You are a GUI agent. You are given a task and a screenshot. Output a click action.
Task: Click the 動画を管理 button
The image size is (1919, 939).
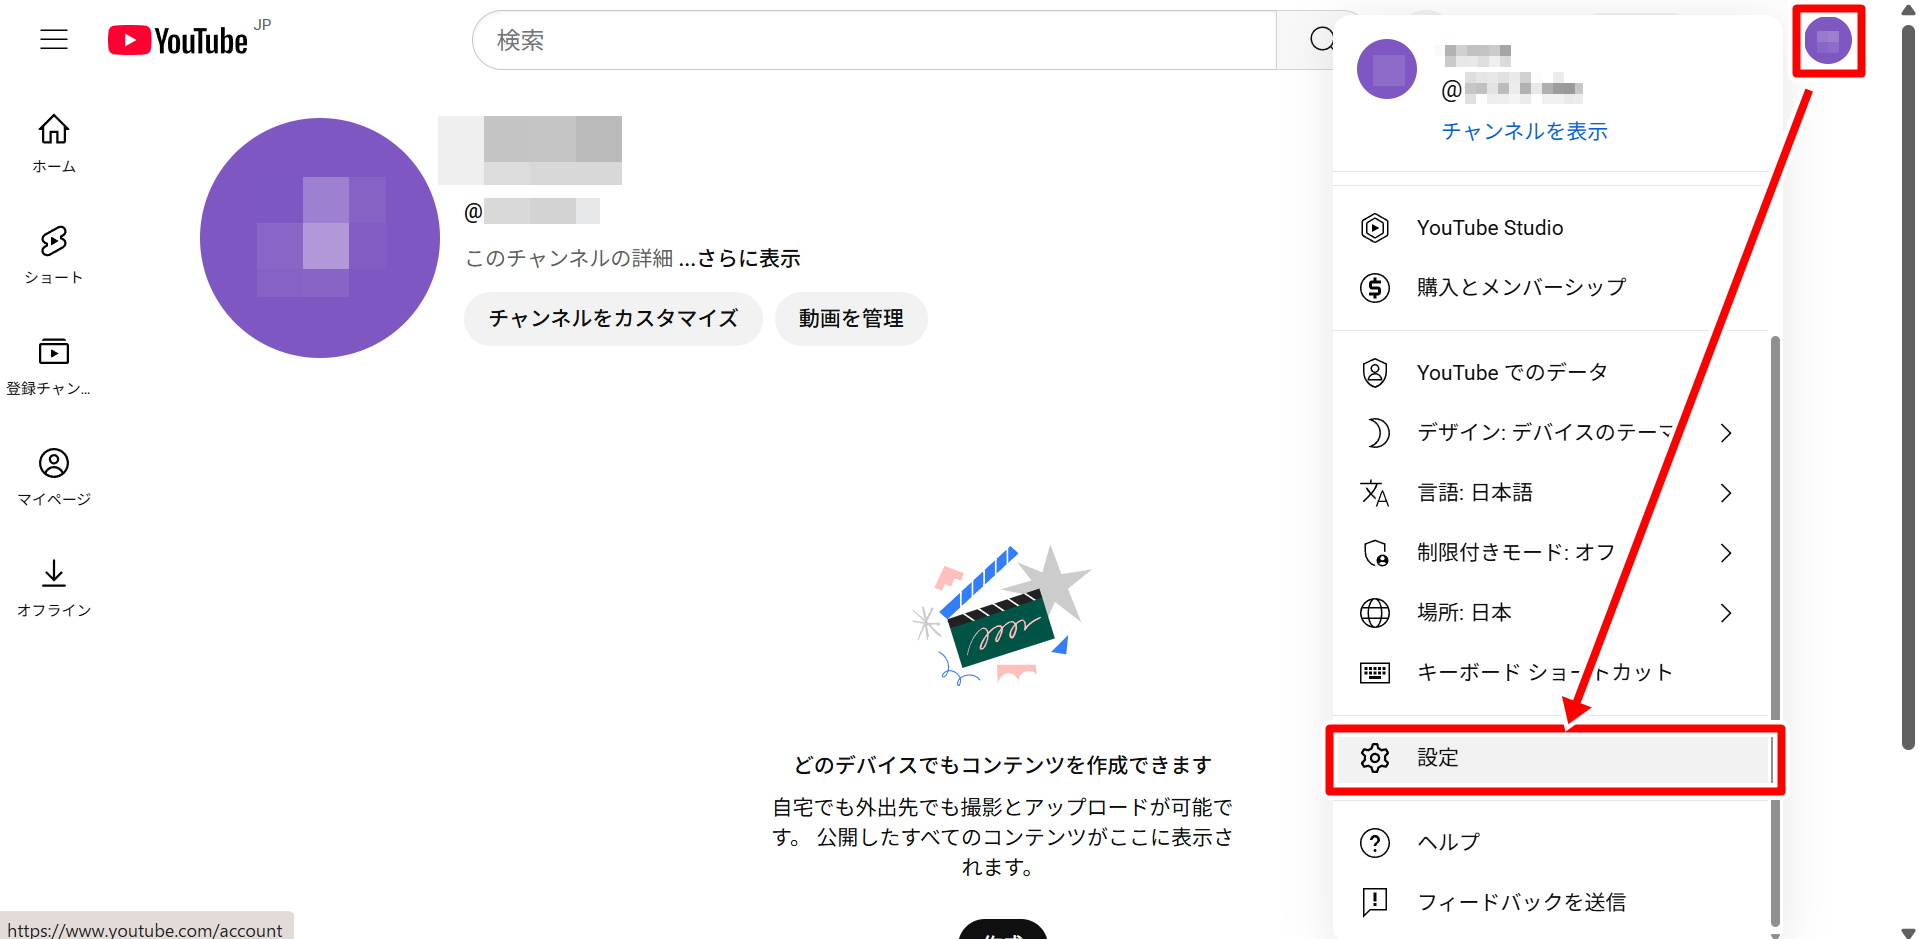(851, 319)
